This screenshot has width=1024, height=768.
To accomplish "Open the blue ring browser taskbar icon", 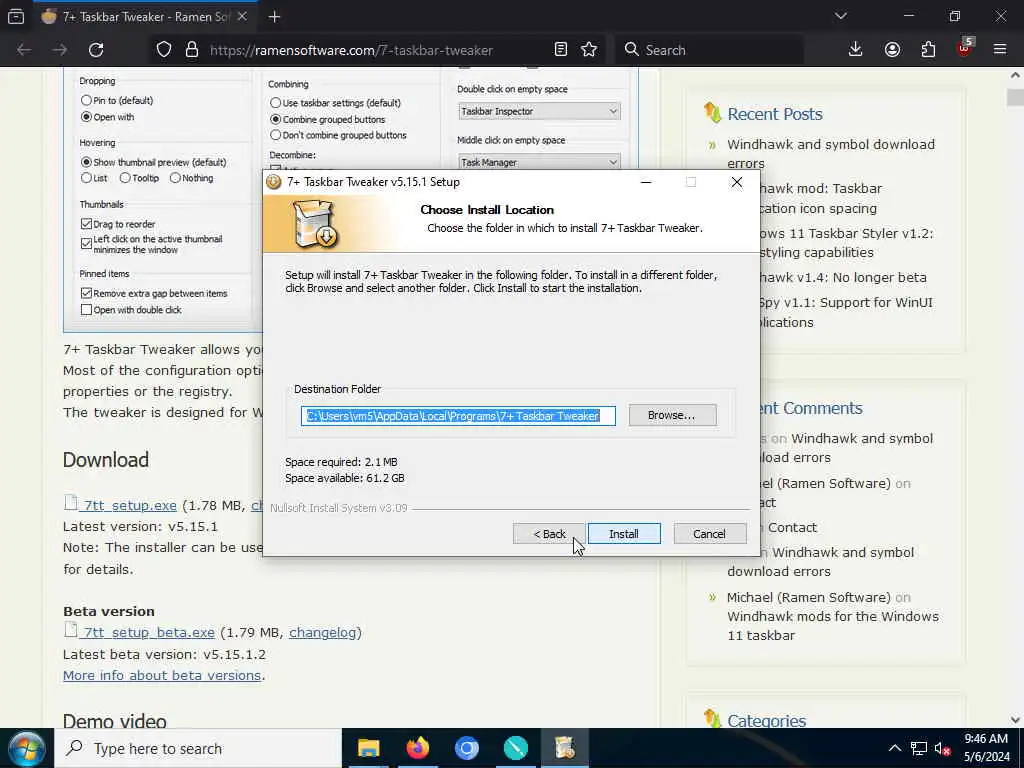I will pos(467,748).
